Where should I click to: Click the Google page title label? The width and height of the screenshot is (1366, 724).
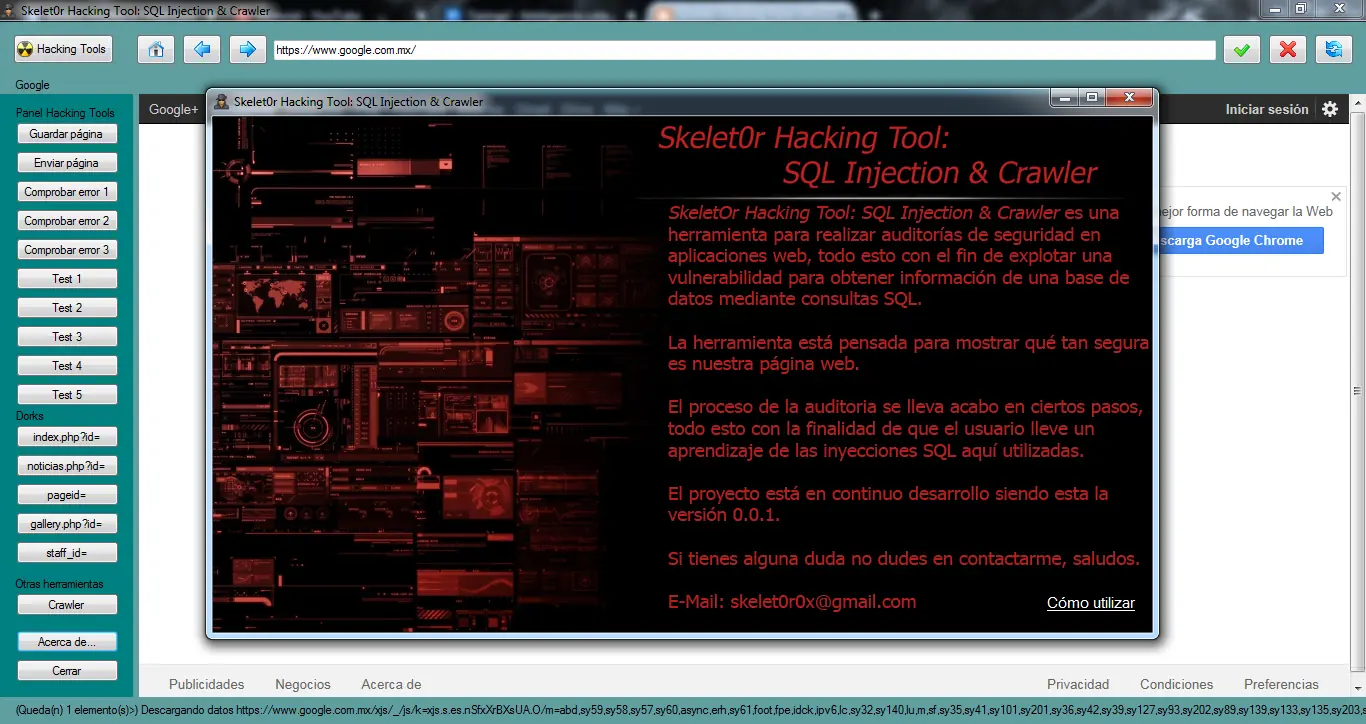point(32,85)
